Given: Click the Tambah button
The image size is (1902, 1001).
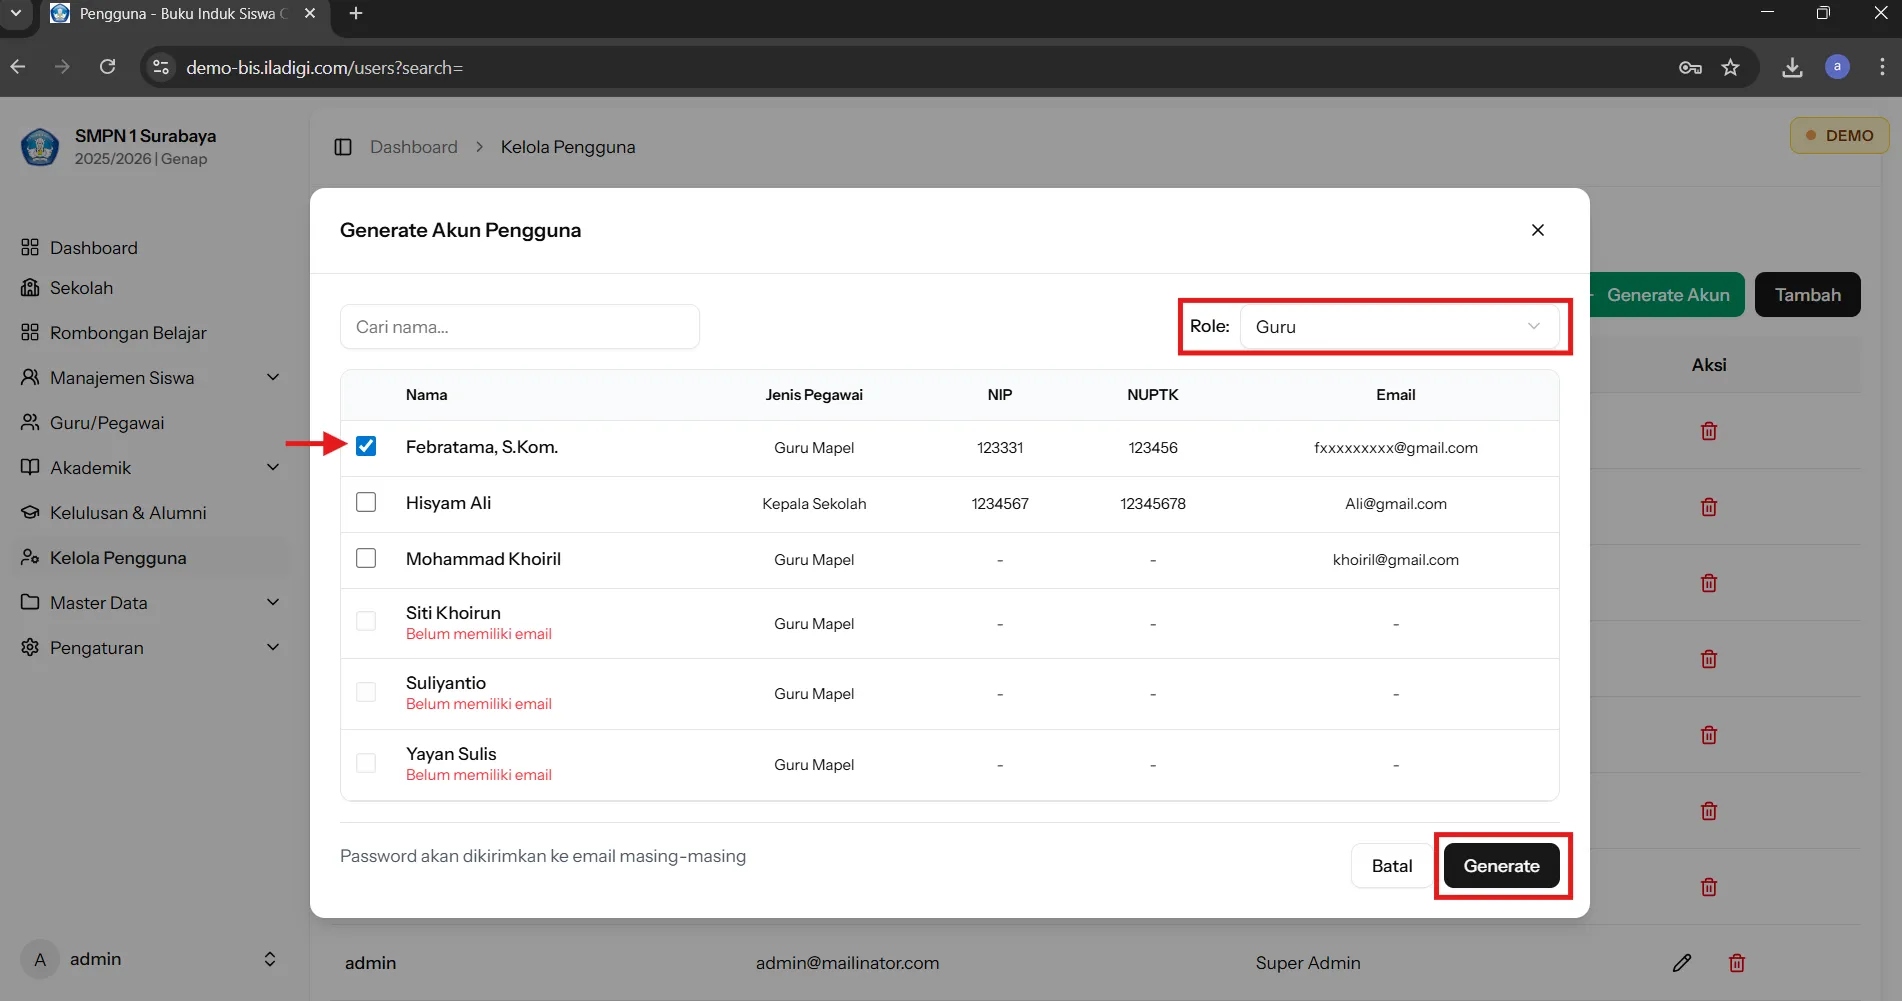Looking at the screenshot, I should [x=1808, y=295].
